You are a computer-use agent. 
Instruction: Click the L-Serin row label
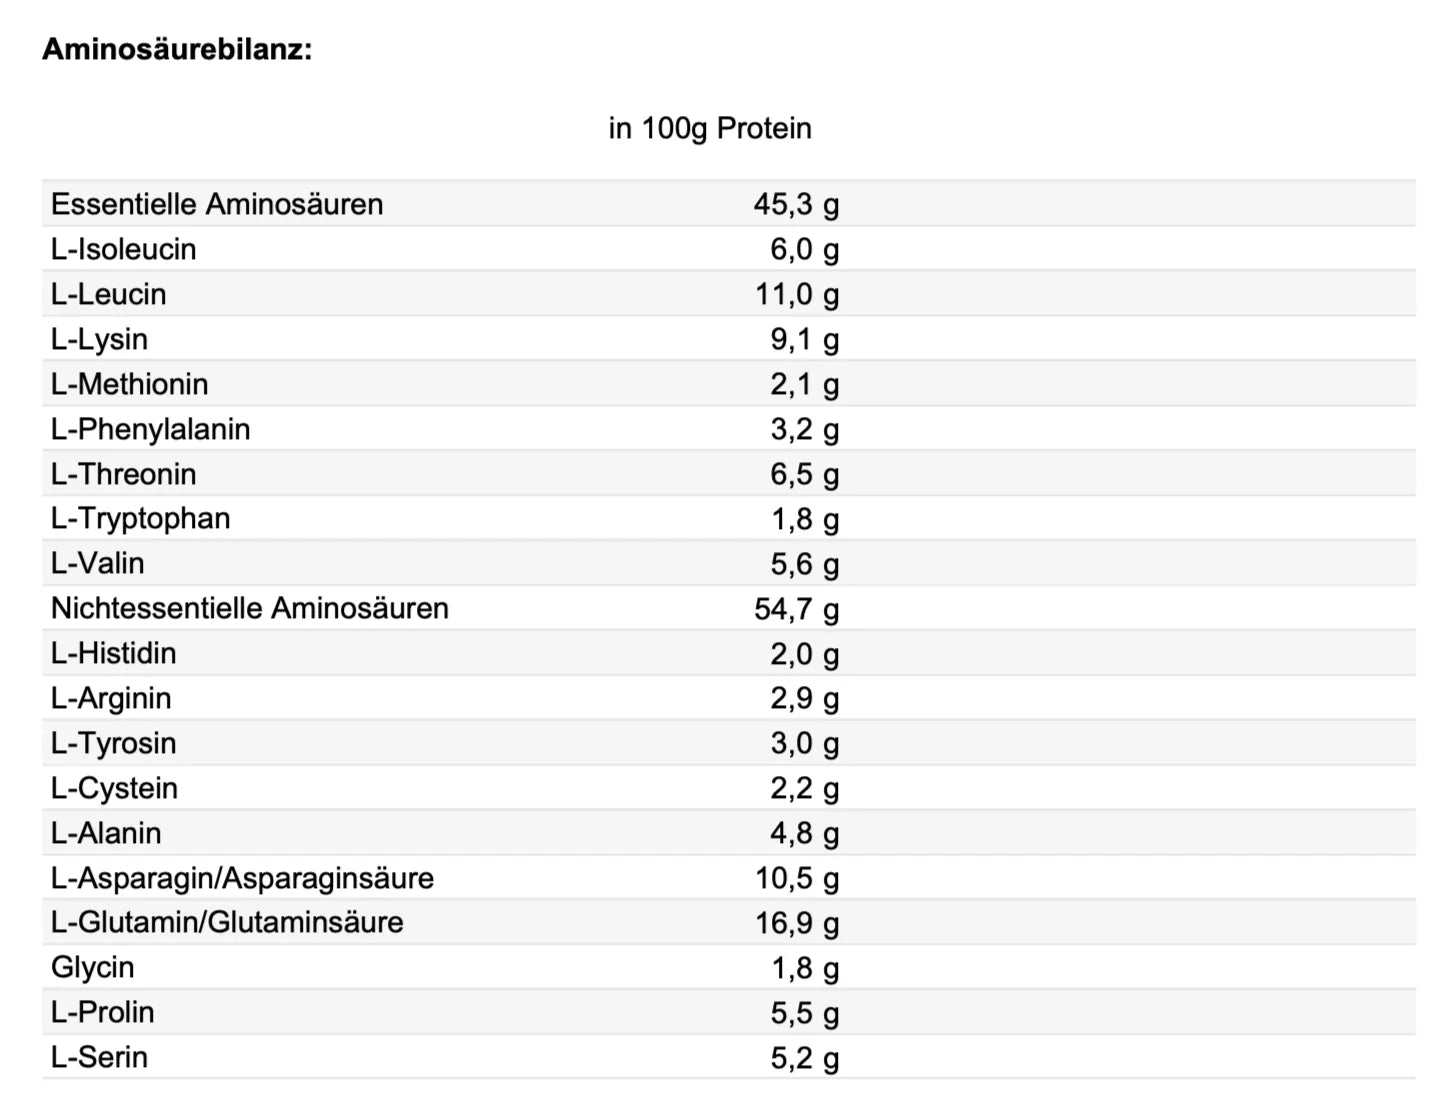(100, 1057)
